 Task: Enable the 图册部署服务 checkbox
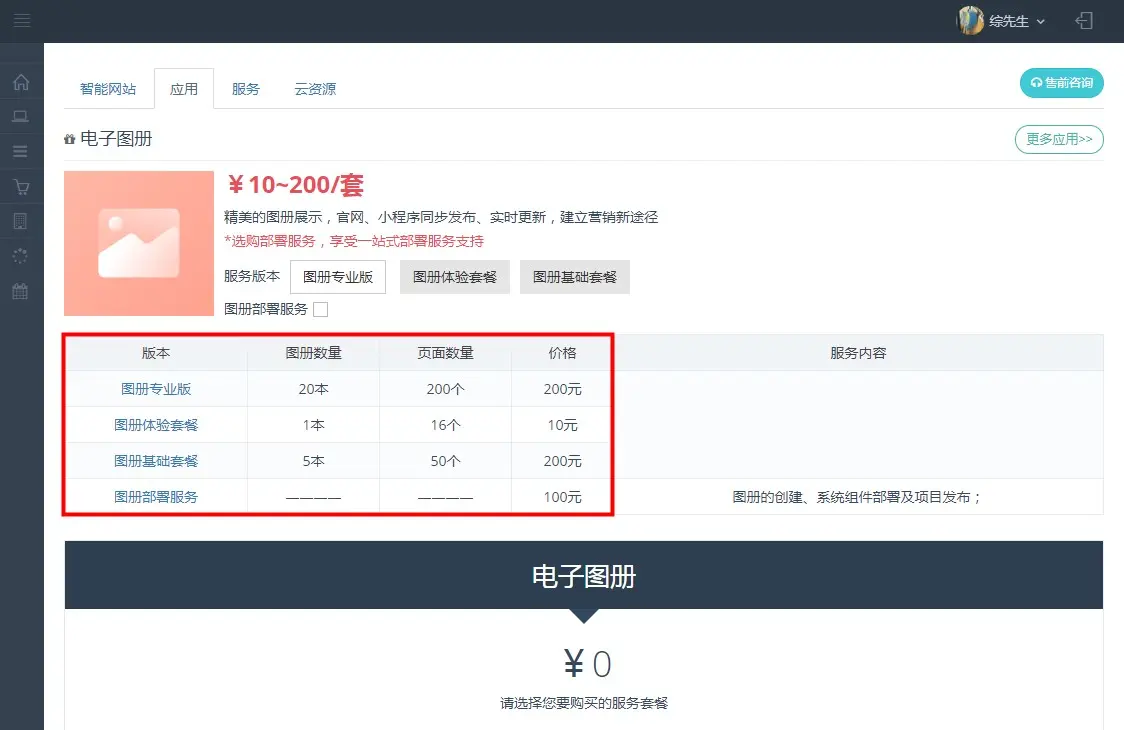click(x=320, y=310)
